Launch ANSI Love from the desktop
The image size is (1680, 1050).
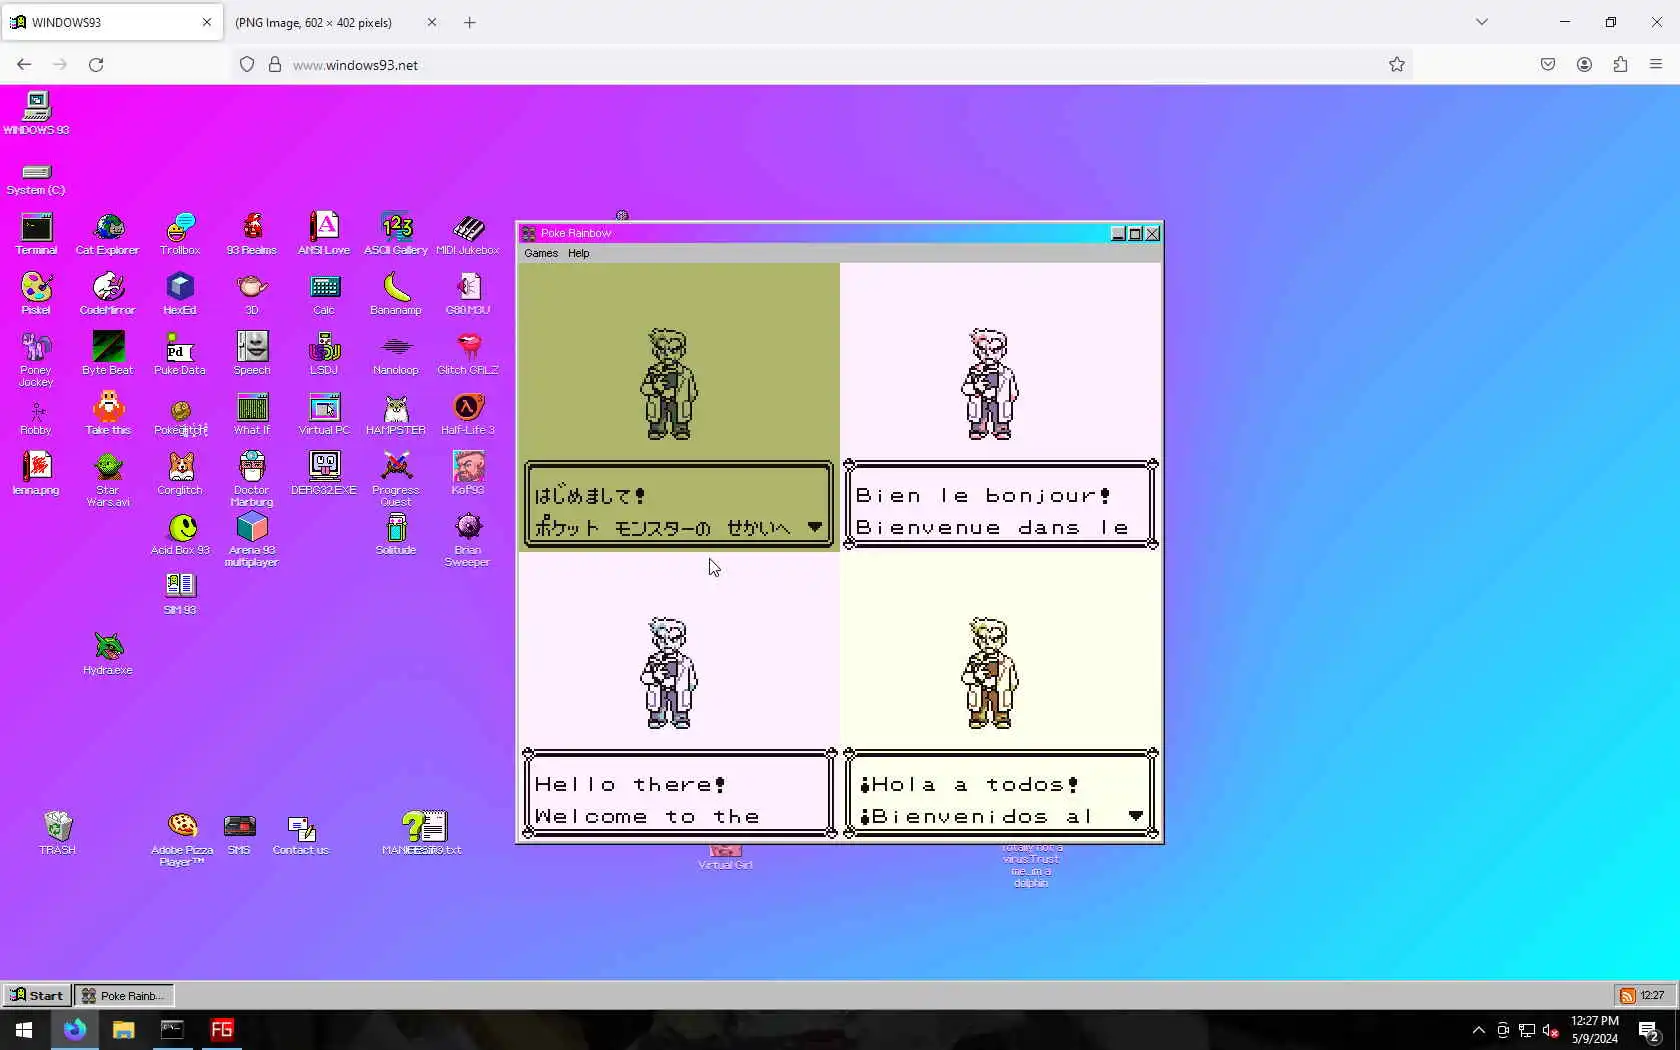click(324, 235)
